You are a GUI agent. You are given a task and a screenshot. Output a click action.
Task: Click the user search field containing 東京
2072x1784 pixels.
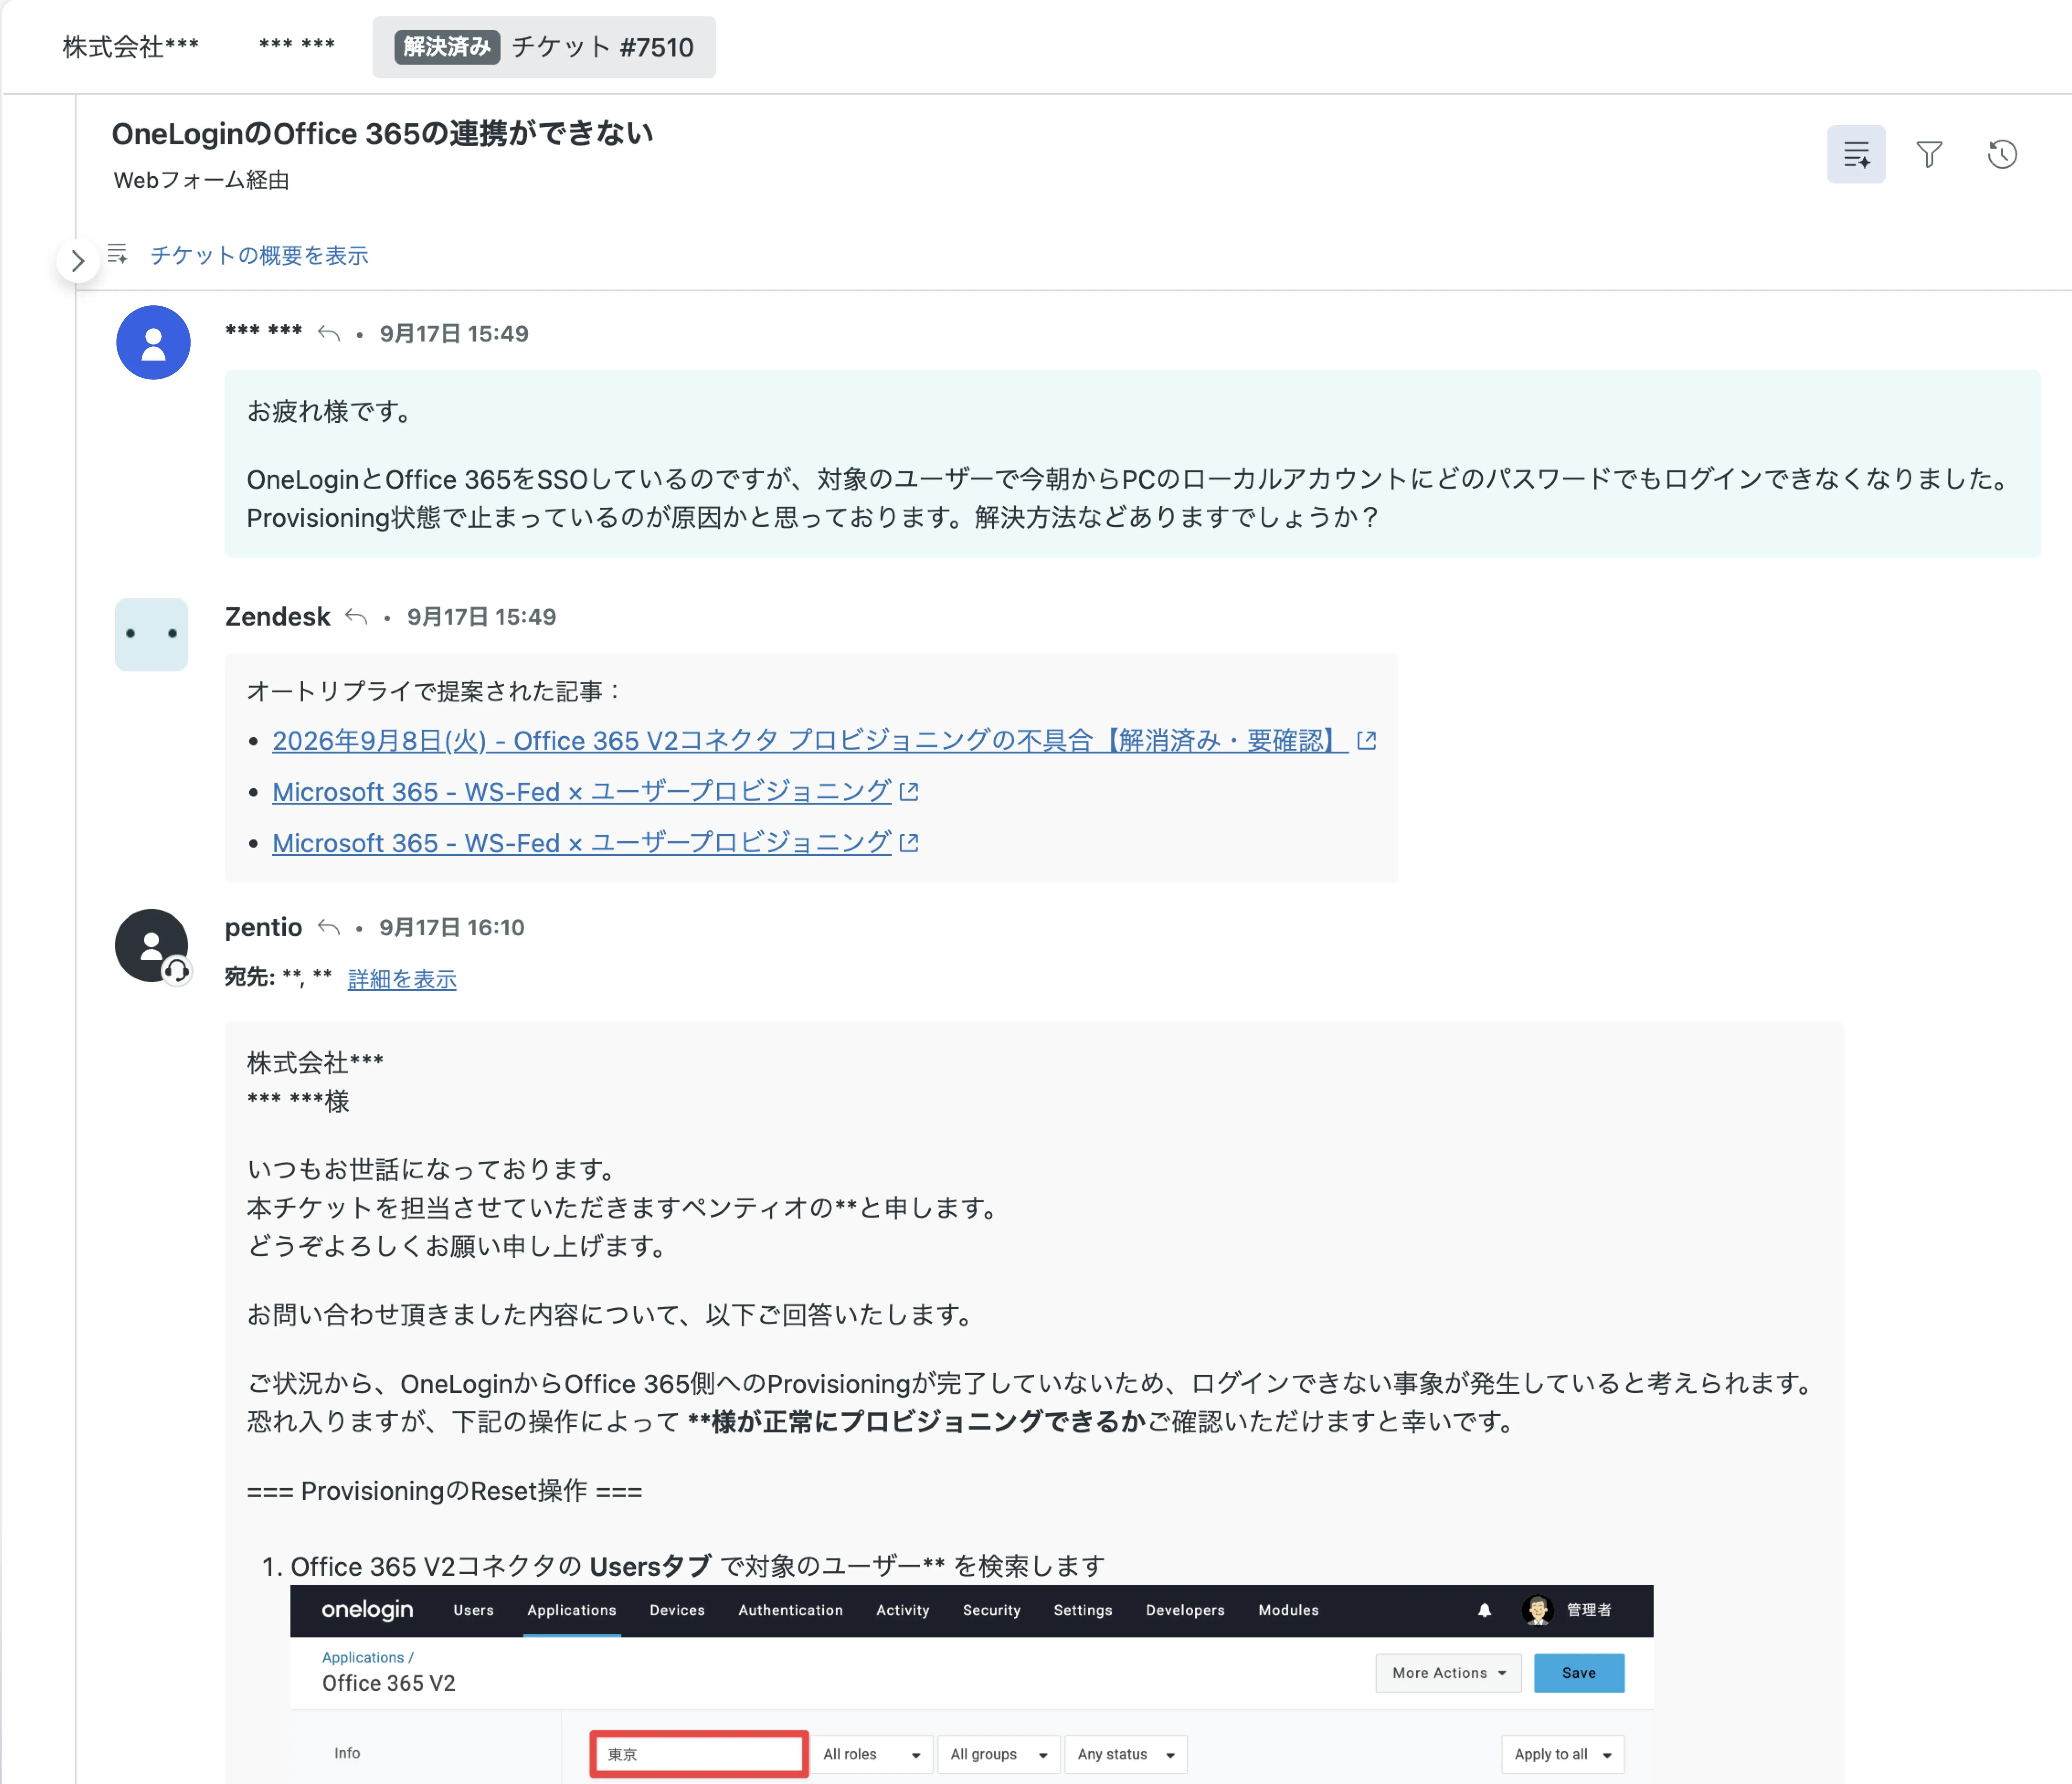point(699,1754)
